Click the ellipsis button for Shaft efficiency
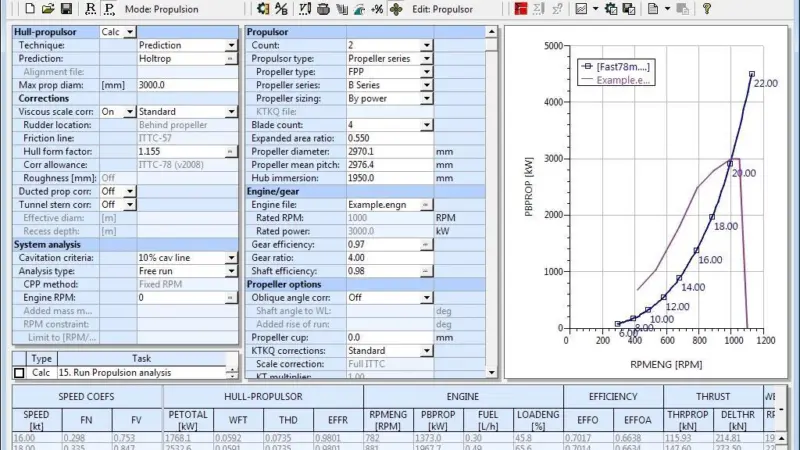Viewport: 800px width, 450px height. tap(426, 271)
